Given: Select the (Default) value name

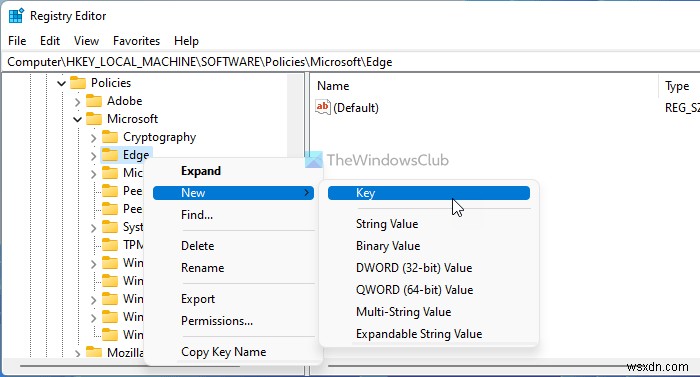Looking at the screenshot, I should 356,108.
